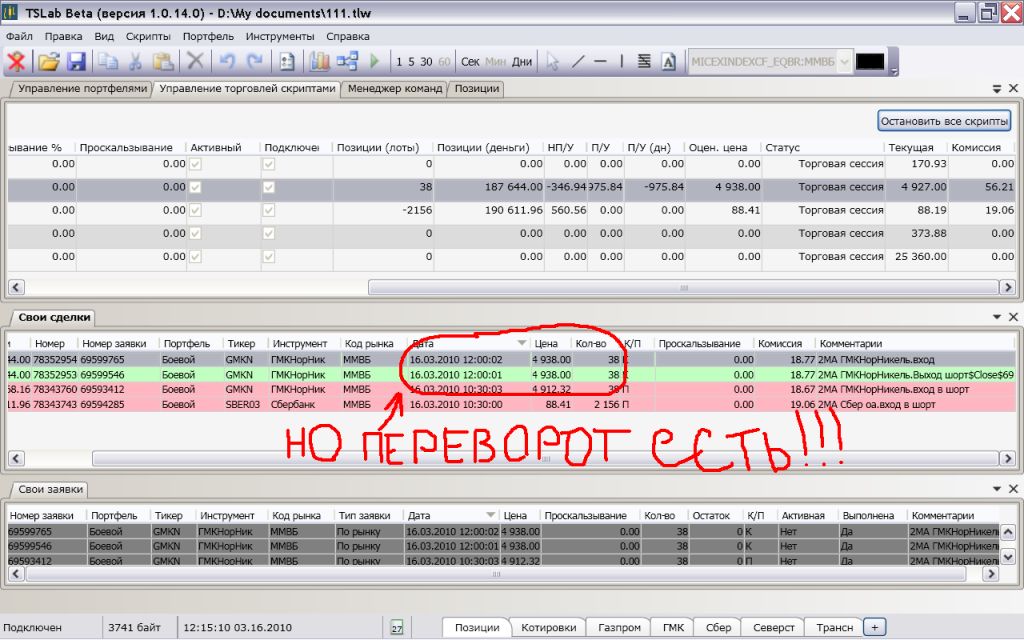The height and width of the screenshot is (640, 1024).
Task: Open the Скрипты menu
Action: [x=147, y=36]
